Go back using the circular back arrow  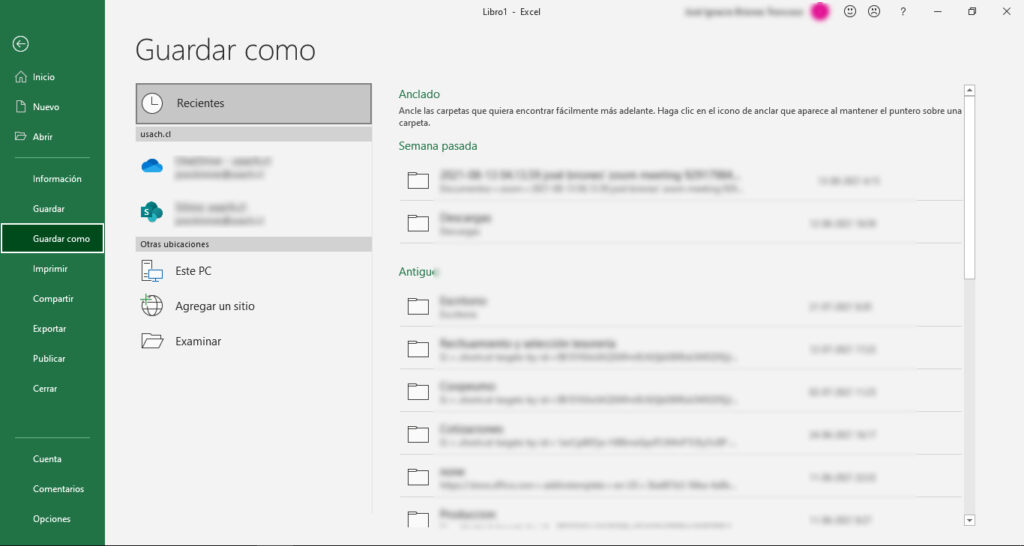click(x=21, y=44)
